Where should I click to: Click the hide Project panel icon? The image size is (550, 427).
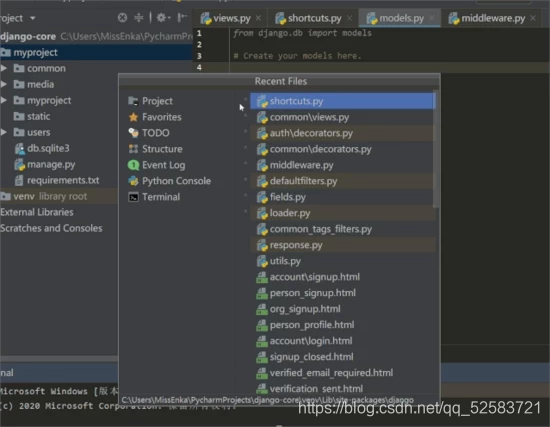[182, 18]
